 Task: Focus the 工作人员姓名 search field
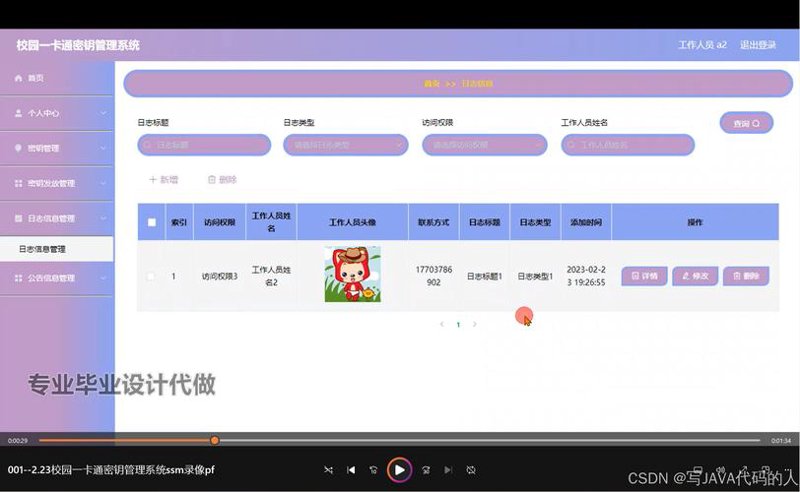coord(628,145)
